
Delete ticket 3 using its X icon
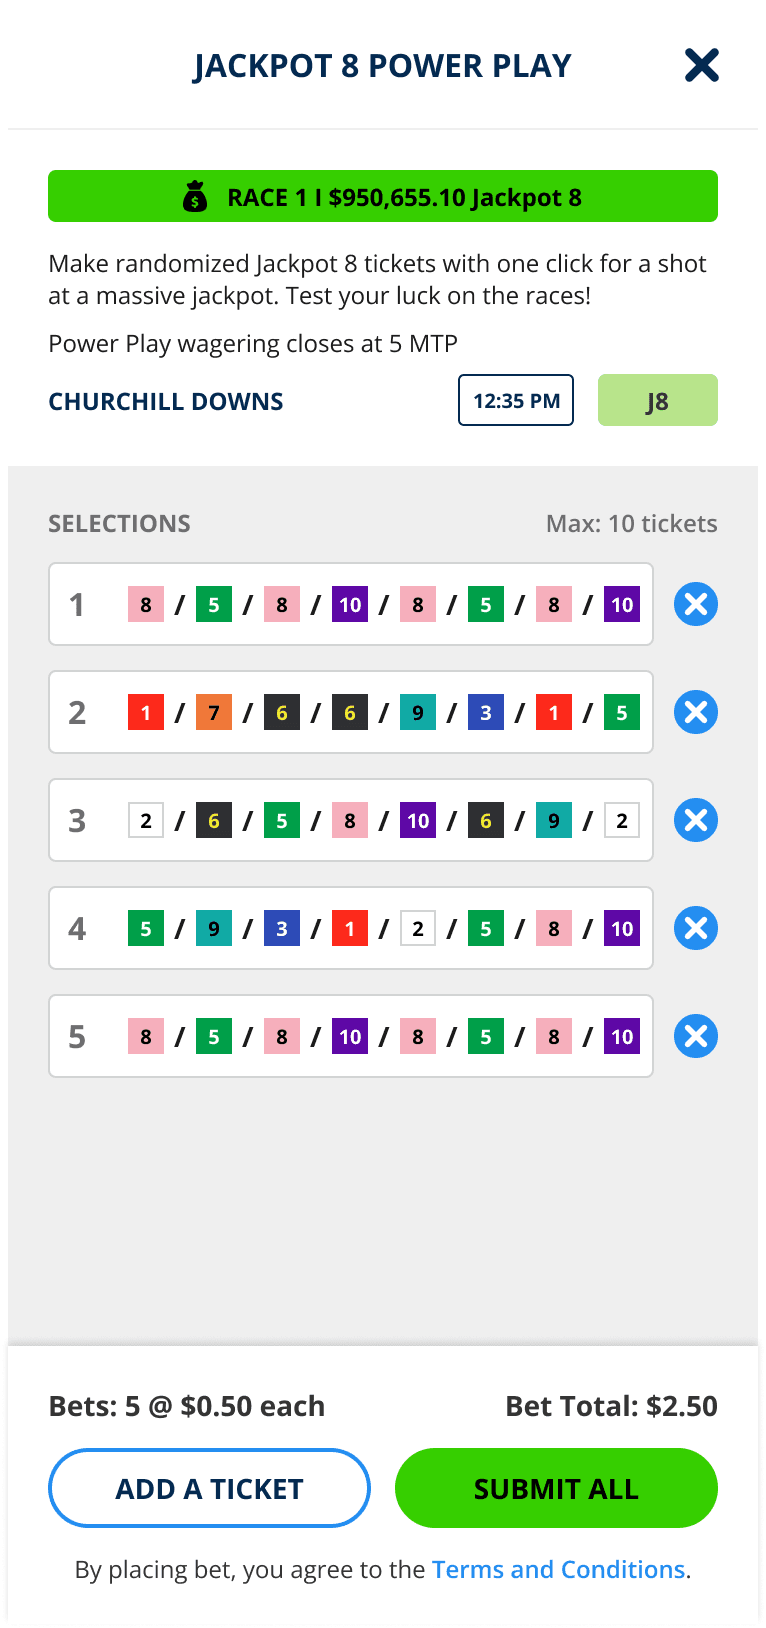point(695,820)
